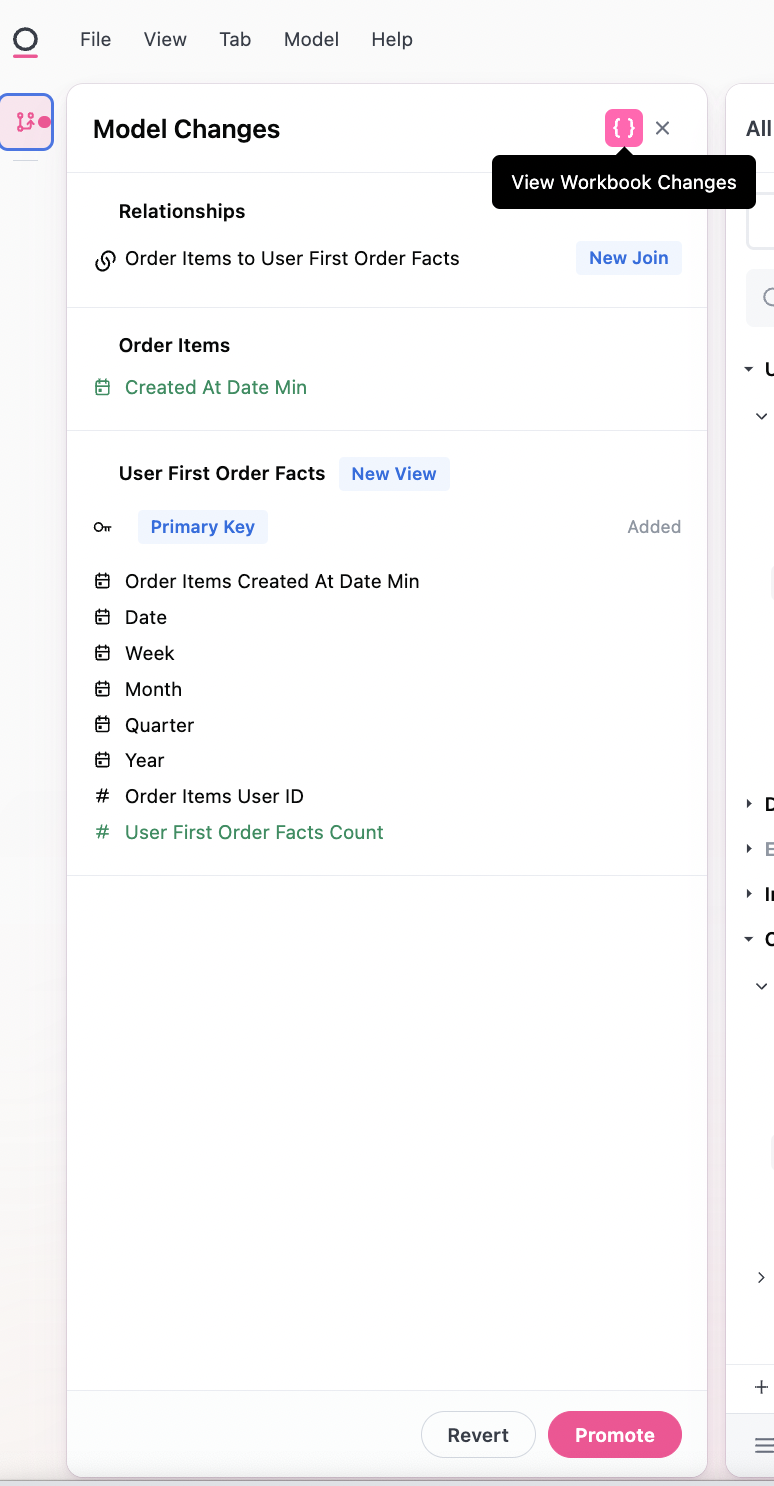Click the New Join badge

(x=628, y=258)
